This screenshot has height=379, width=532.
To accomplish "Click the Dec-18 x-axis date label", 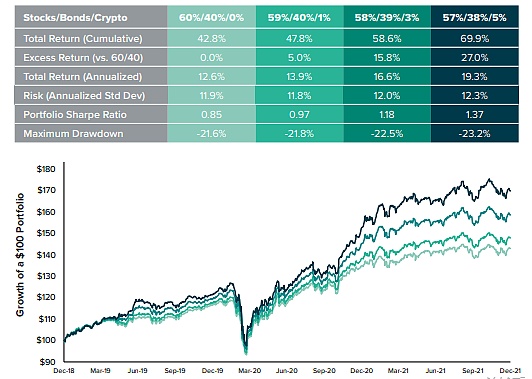I will pos(64,371).
